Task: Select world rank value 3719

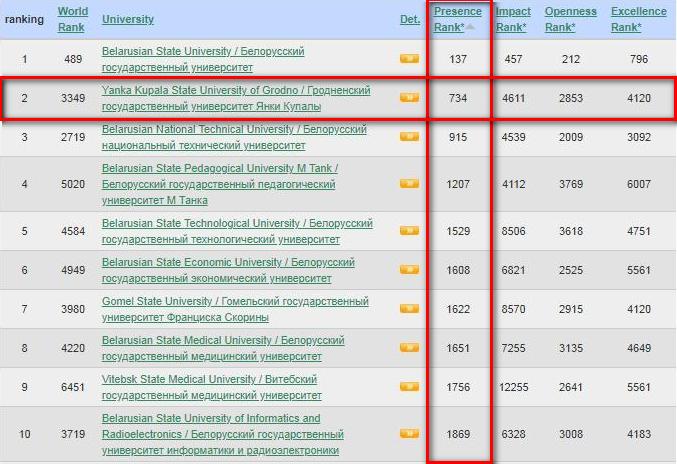Action: [x=73, y=434]
